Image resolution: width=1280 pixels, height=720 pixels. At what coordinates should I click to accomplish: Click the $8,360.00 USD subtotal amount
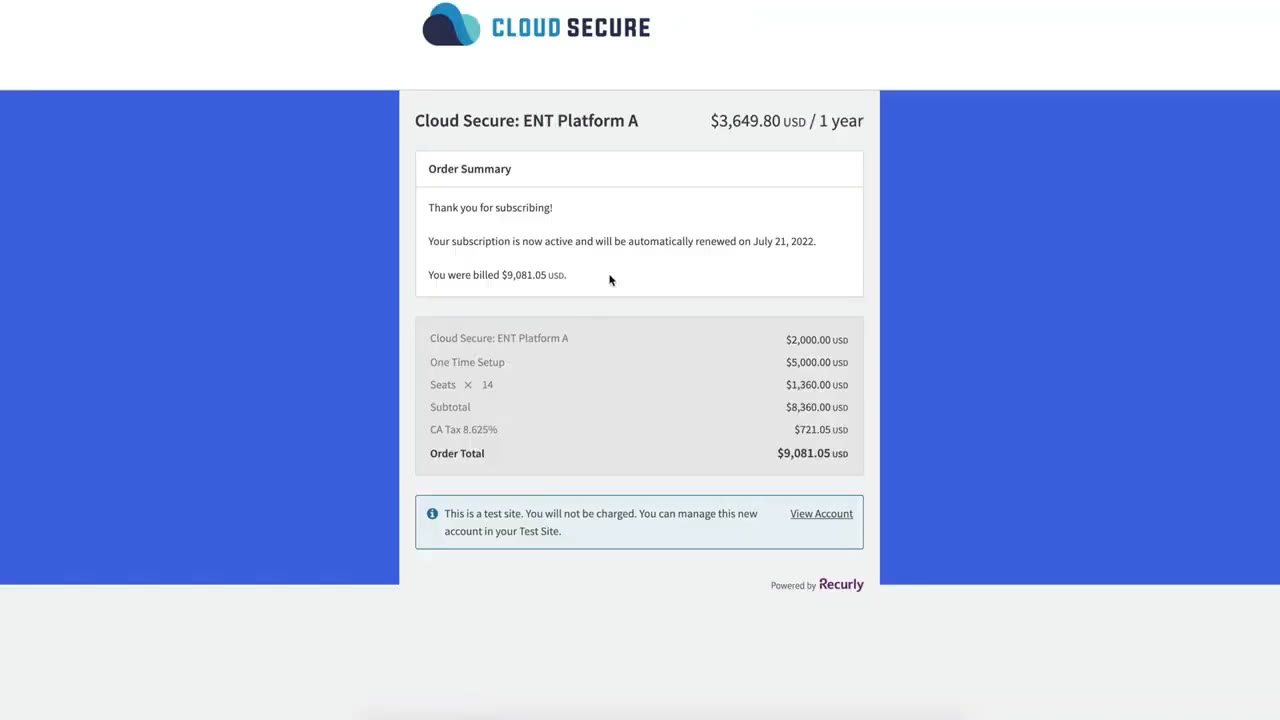click(817, 408)
